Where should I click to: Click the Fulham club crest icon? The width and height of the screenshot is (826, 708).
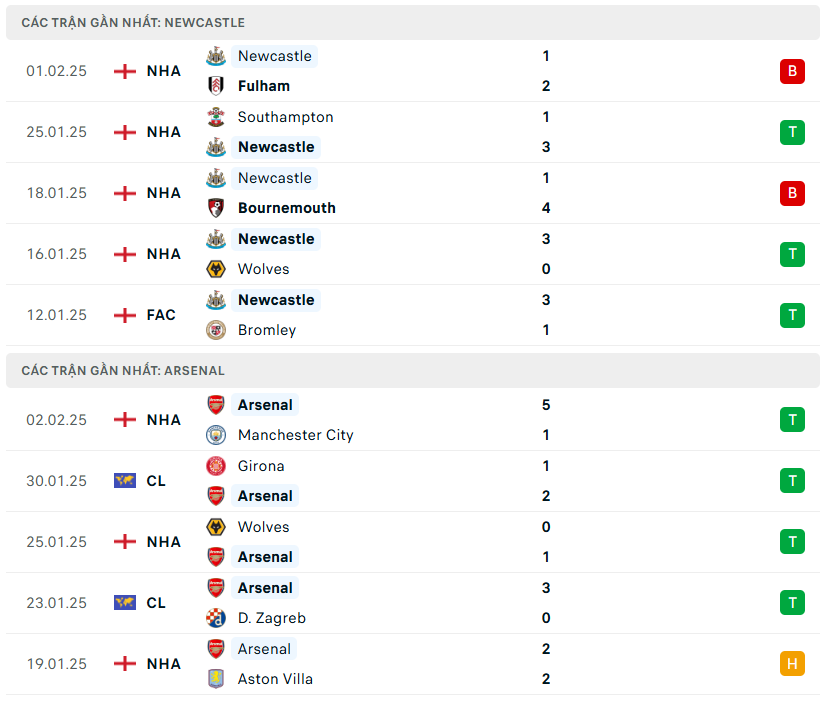[x=216, y=86]
